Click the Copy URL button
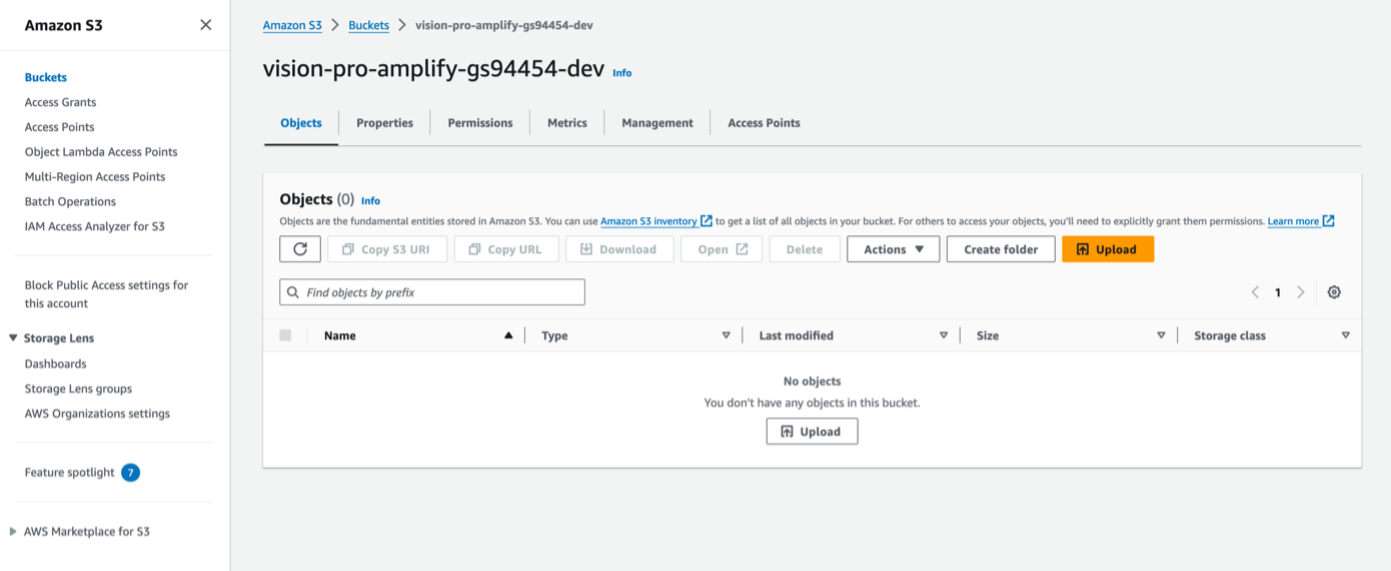Image resolution: width=1391 pixels, height=571 pixels. [506, 249]
